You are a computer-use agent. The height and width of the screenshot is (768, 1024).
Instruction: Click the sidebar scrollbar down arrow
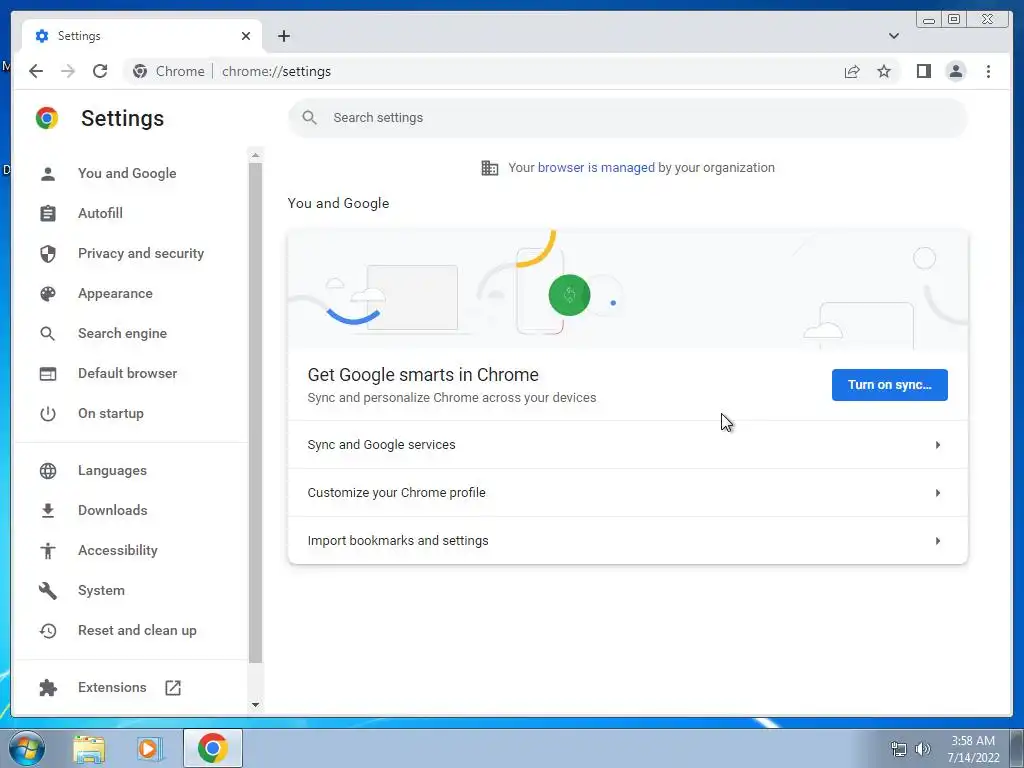[255, 705]
